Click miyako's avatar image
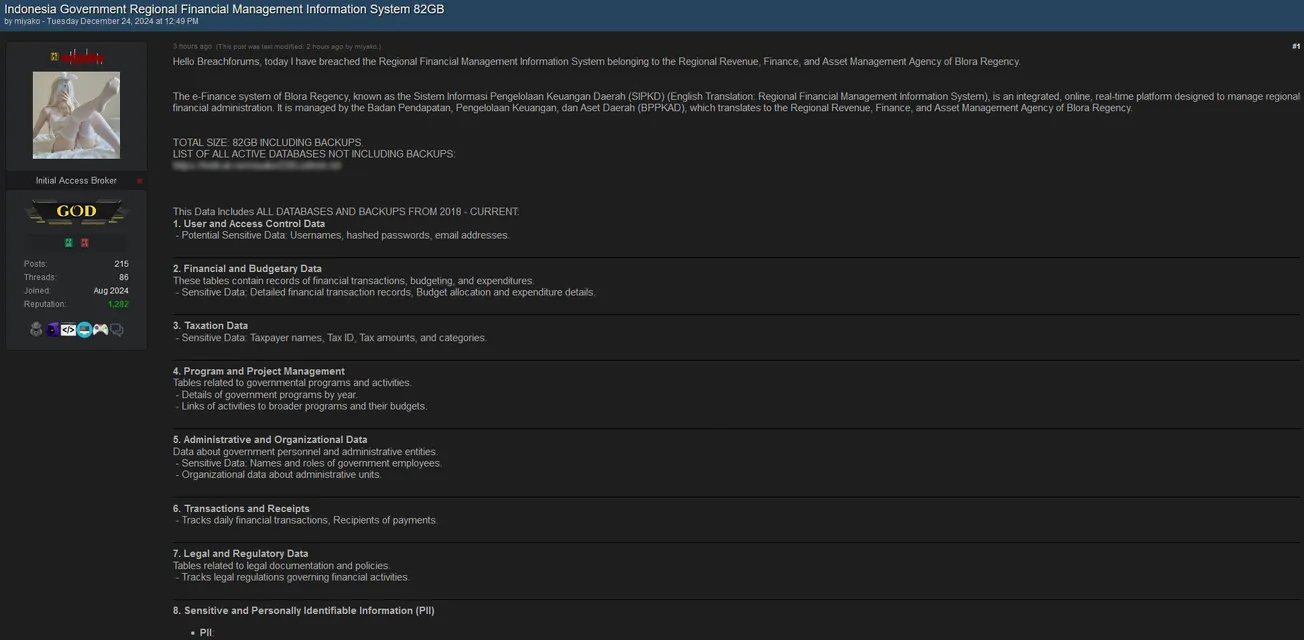Viewport: 1304px width, 640px height. coord(77,114)
